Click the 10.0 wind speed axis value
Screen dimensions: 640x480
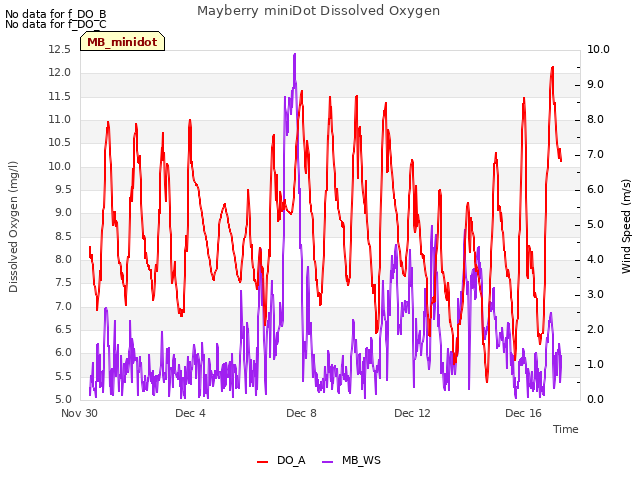click(598, 50)
